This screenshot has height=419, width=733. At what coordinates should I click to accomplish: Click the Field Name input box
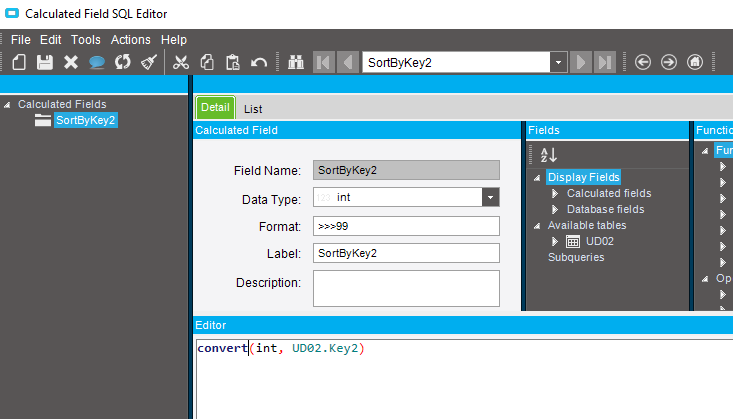click(406, 170)
